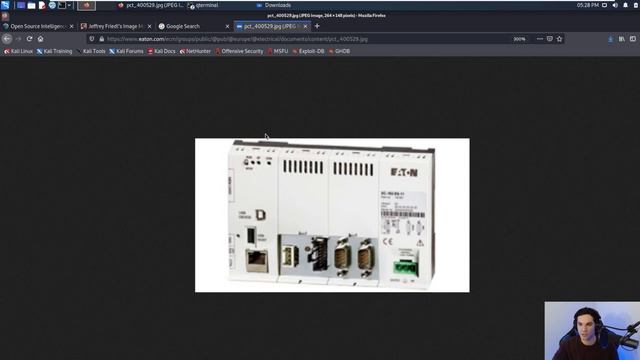Click the Eaton controller product image
This screenshot has width=640, height=360.
click(x=332, y=215)
